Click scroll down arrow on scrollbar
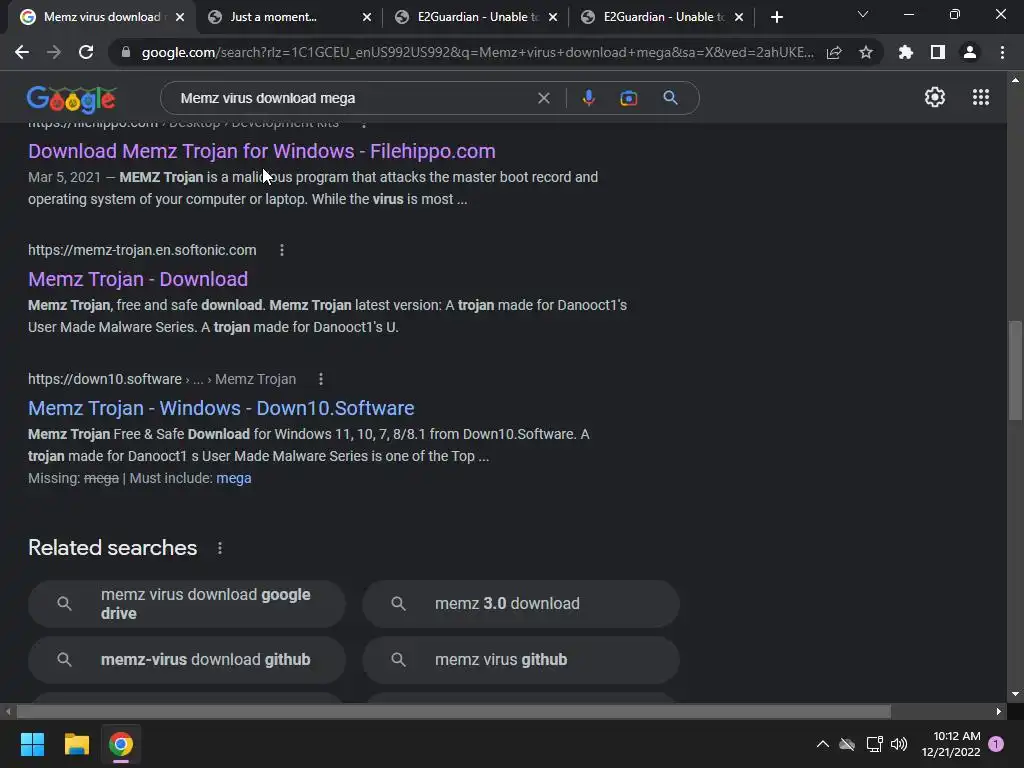The width and height of the screenshot is (1024, 768). click(1015, 694)
